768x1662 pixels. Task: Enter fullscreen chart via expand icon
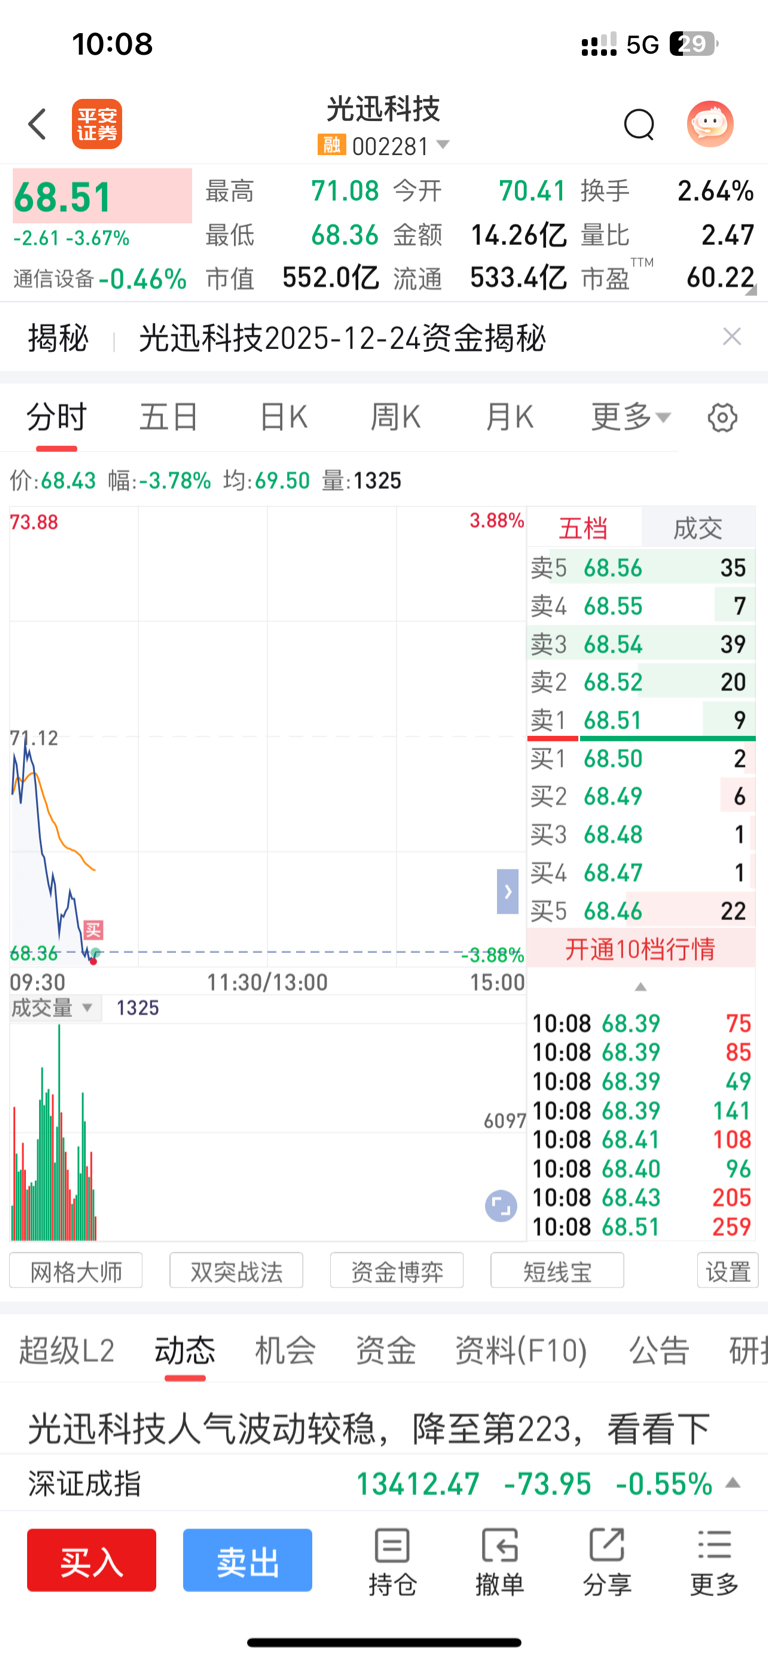[x=501, y=1206]
